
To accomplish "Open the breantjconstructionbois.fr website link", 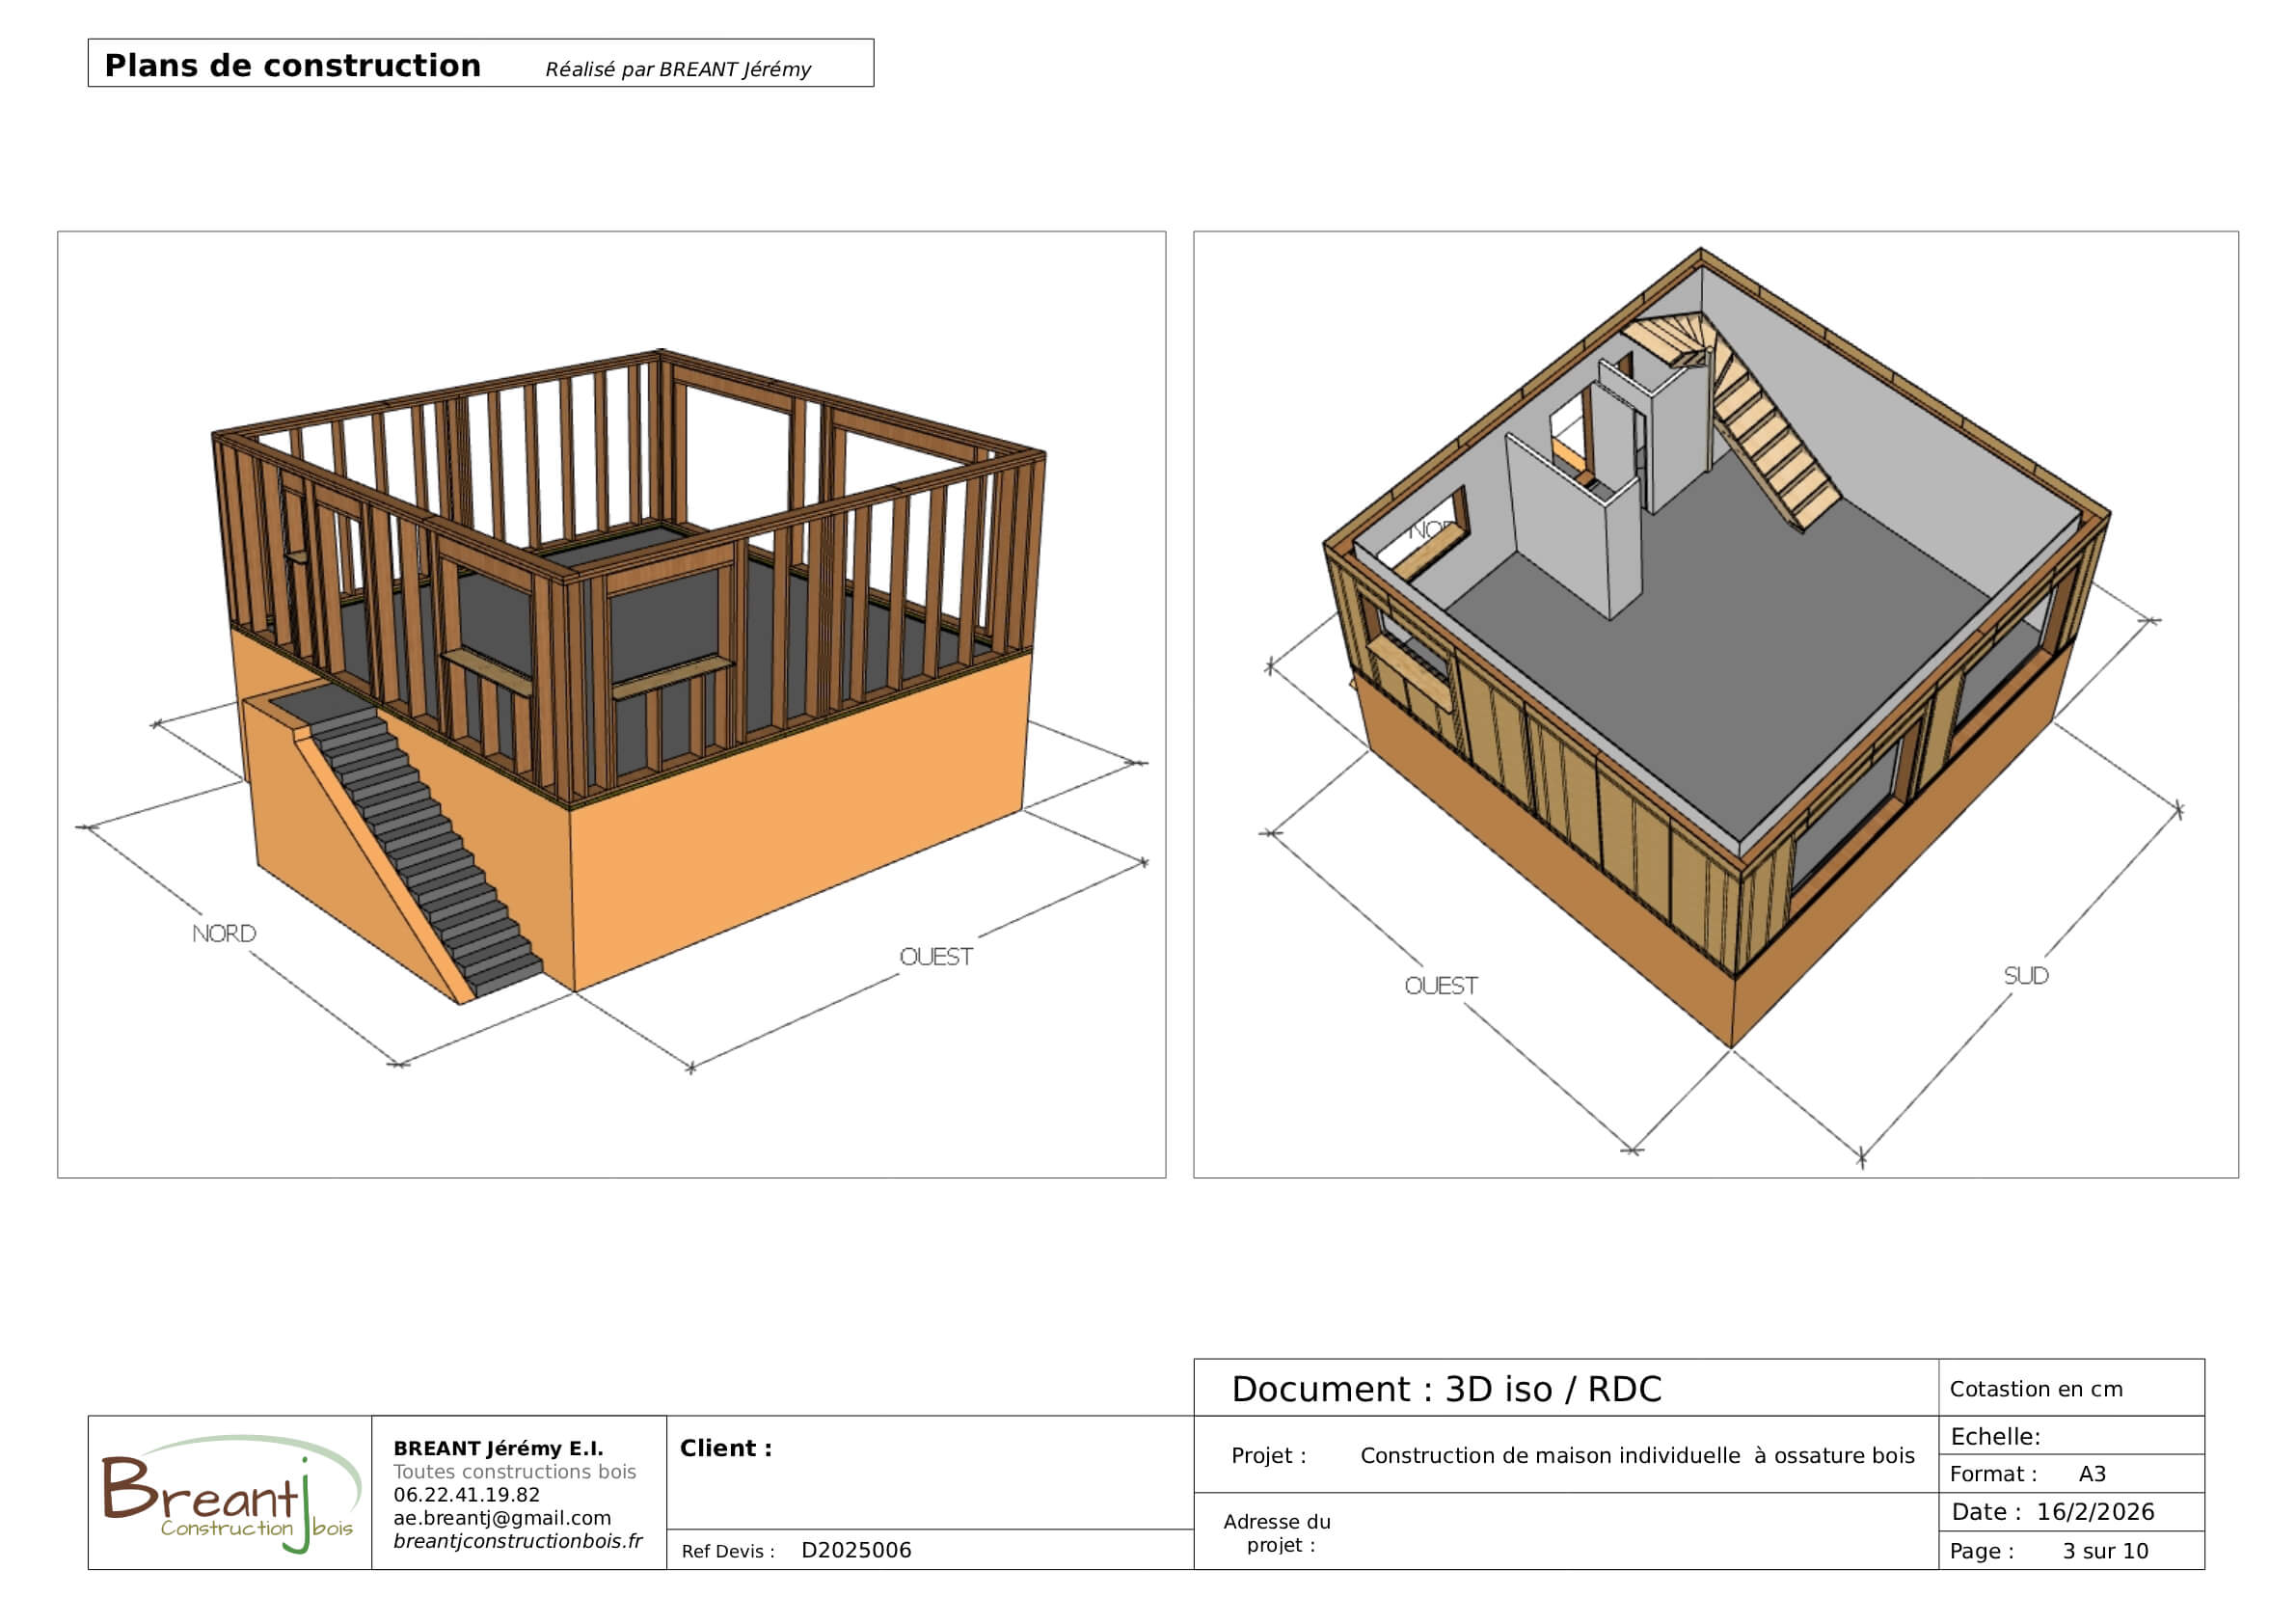I will click(517, 1541).
